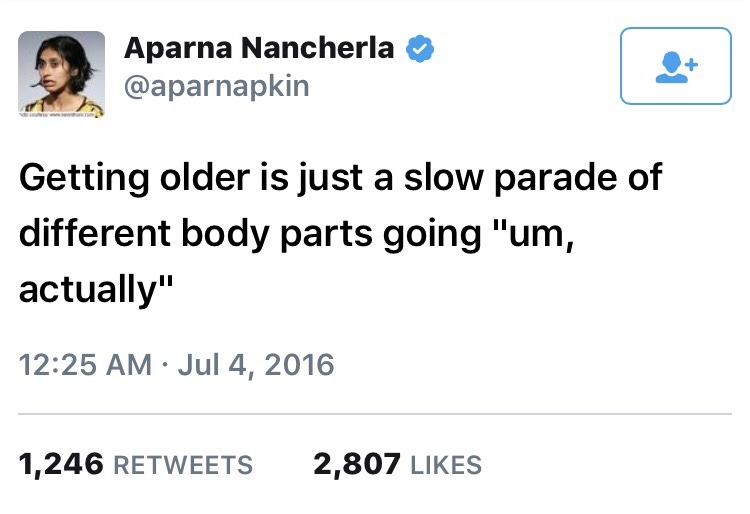View the 2,807 likes count
The height and width of the screenshot is (514, 750).
point(357,464)
